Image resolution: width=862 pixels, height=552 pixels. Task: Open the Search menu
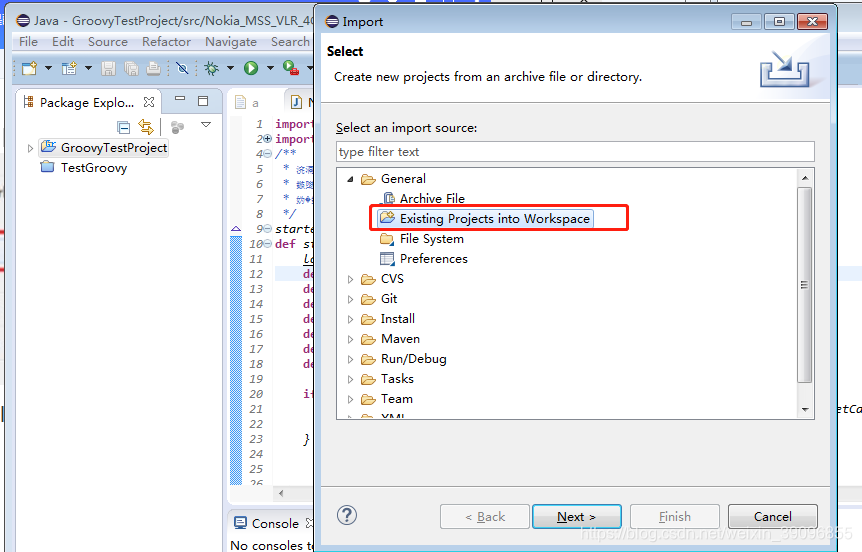click(x=290, y=42)
